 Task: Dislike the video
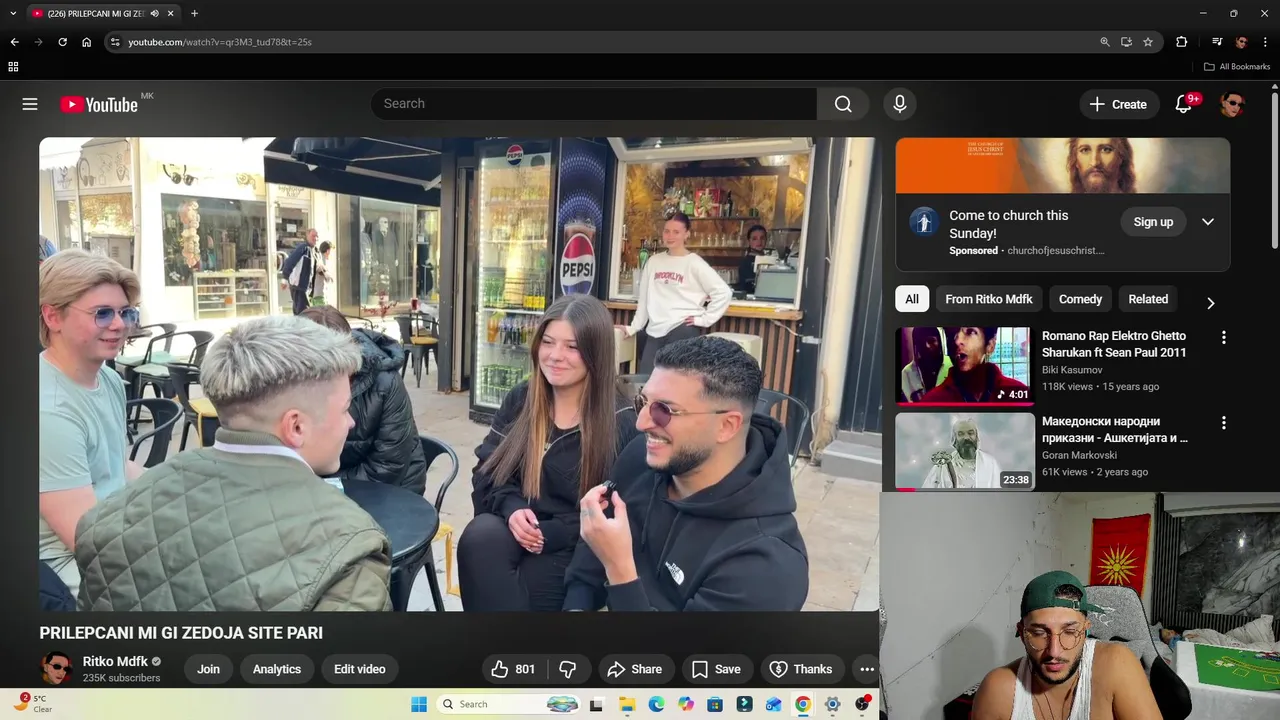[568, 669]
